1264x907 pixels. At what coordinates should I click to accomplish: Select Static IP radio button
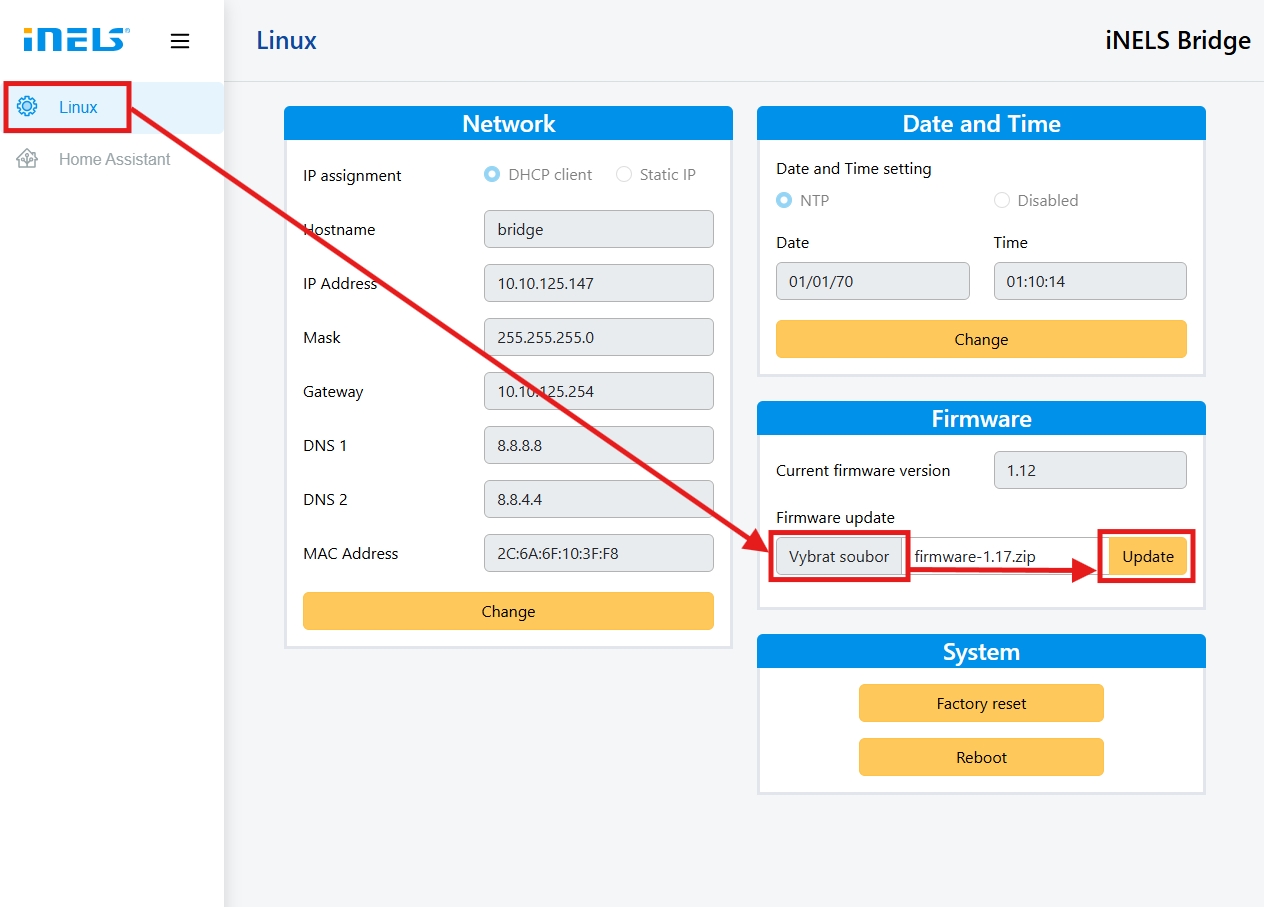pyautogui.click(x=624, y=174)
